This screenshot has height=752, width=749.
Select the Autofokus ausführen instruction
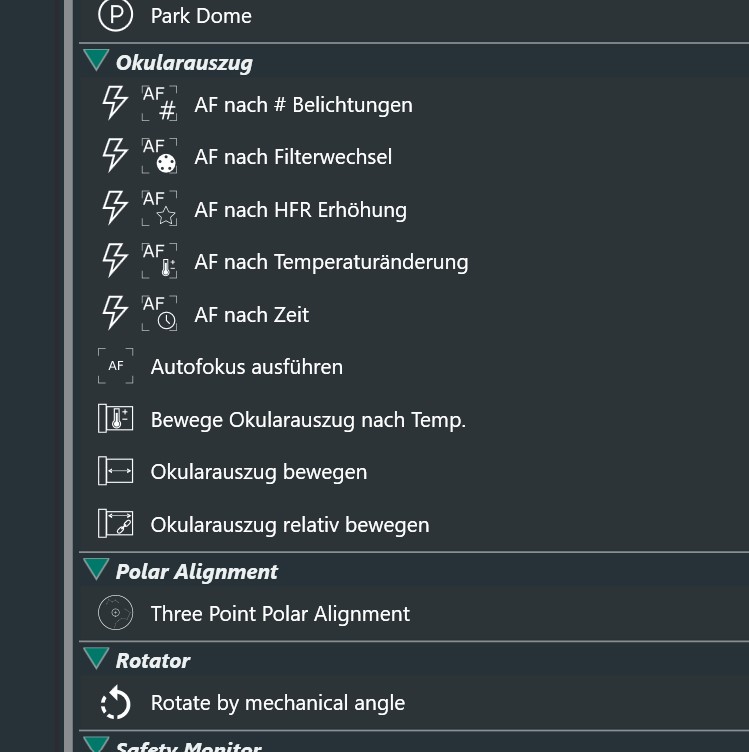click(414, 366)
